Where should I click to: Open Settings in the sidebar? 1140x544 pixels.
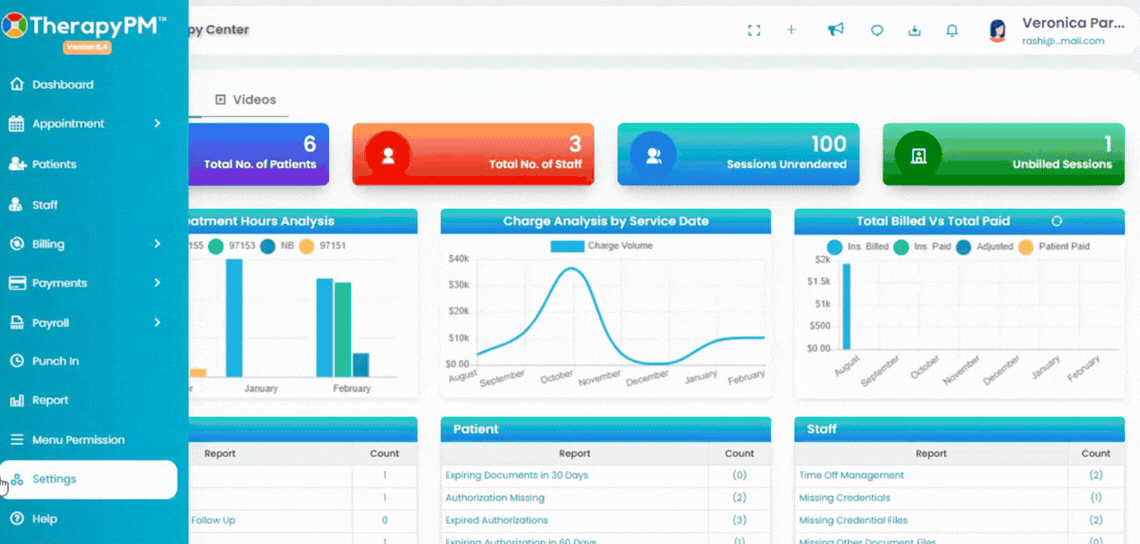coord(89,479)
